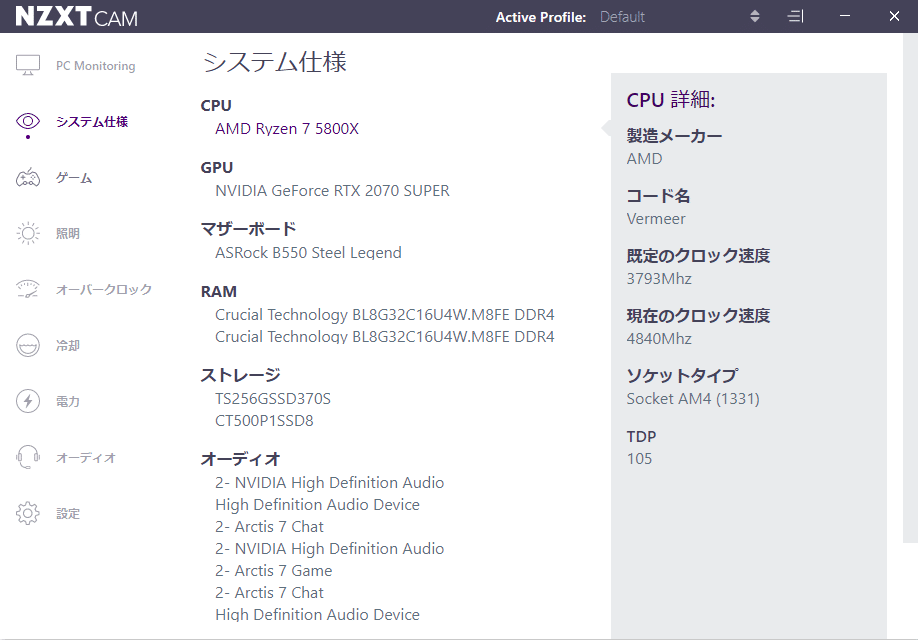Go to the PC Monitoring tab

95,66
